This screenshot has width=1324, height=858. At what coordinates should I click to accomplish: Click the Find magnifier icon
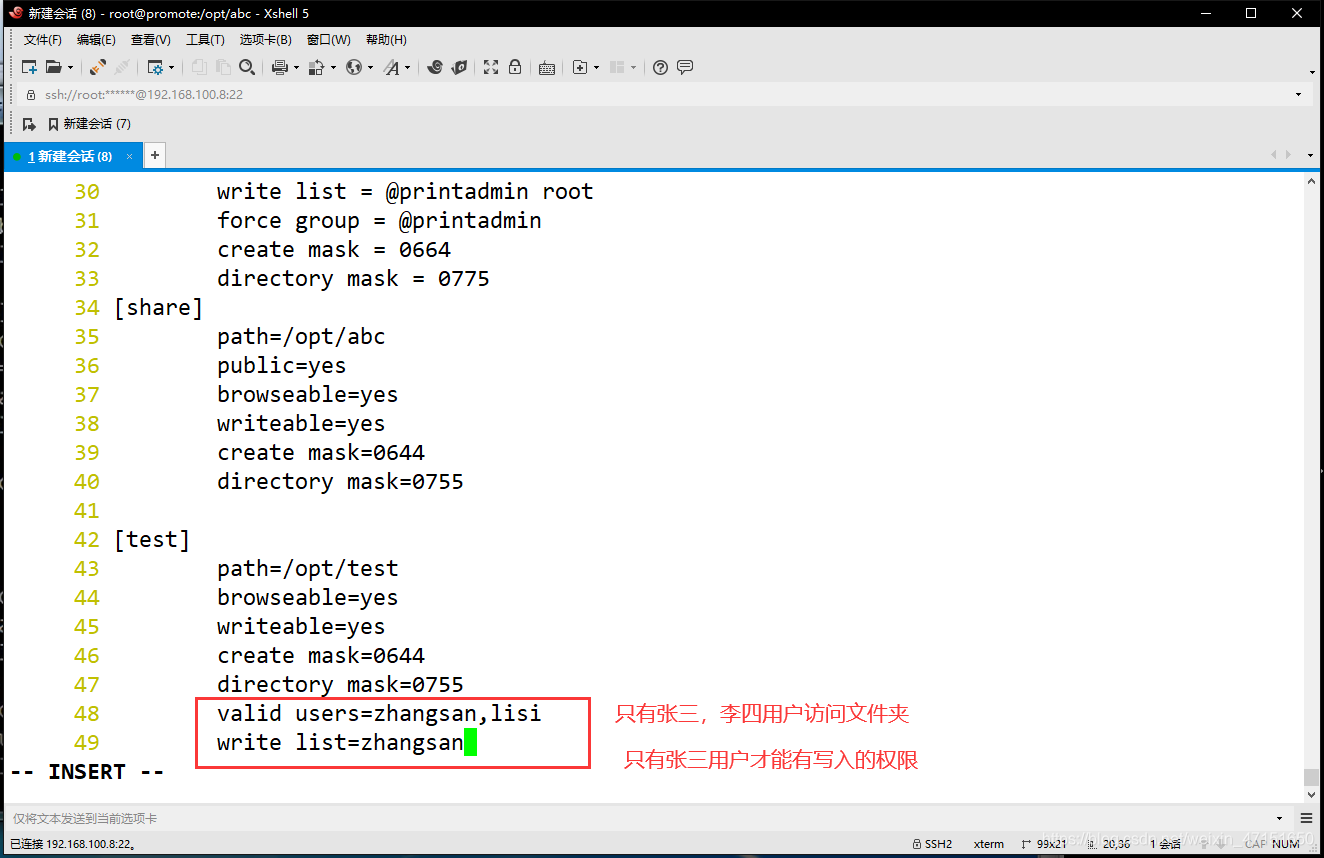pos(247,67)
